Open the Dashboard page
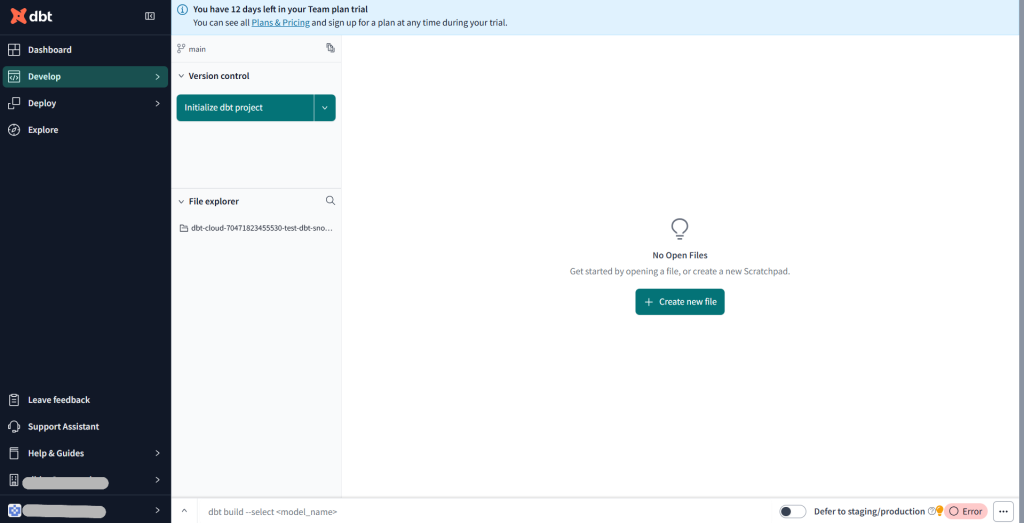 click(85, 50)
